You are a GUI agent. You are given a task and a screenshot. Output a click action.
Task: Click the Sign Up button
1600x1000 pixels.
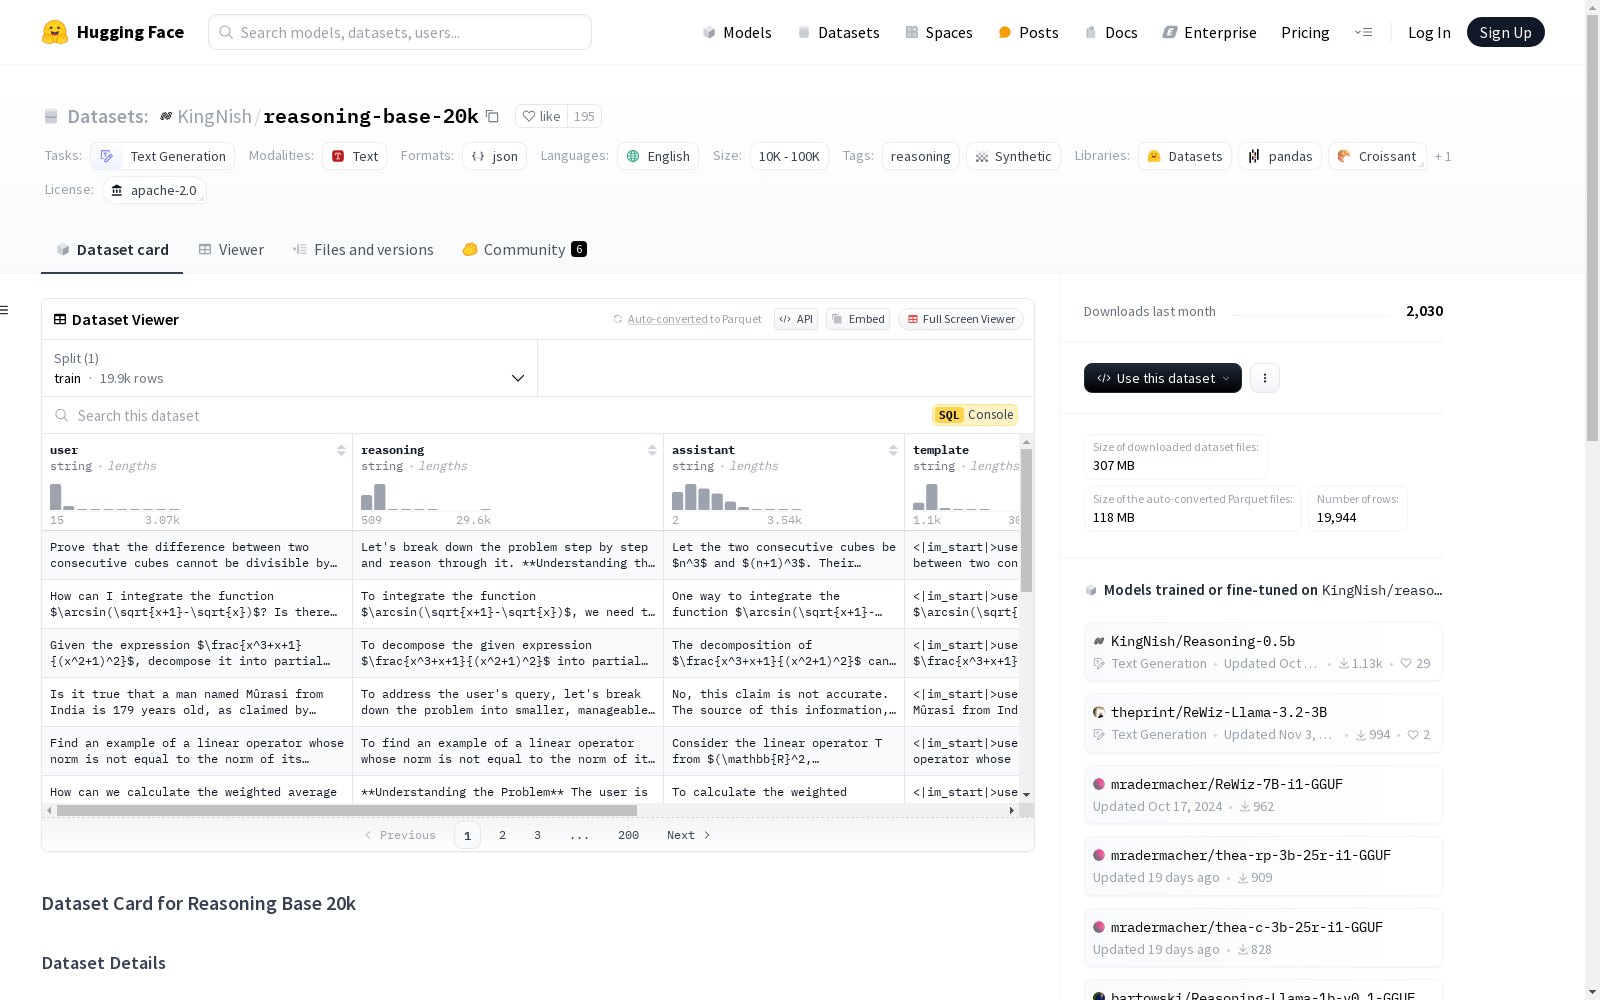[1505, 32]
